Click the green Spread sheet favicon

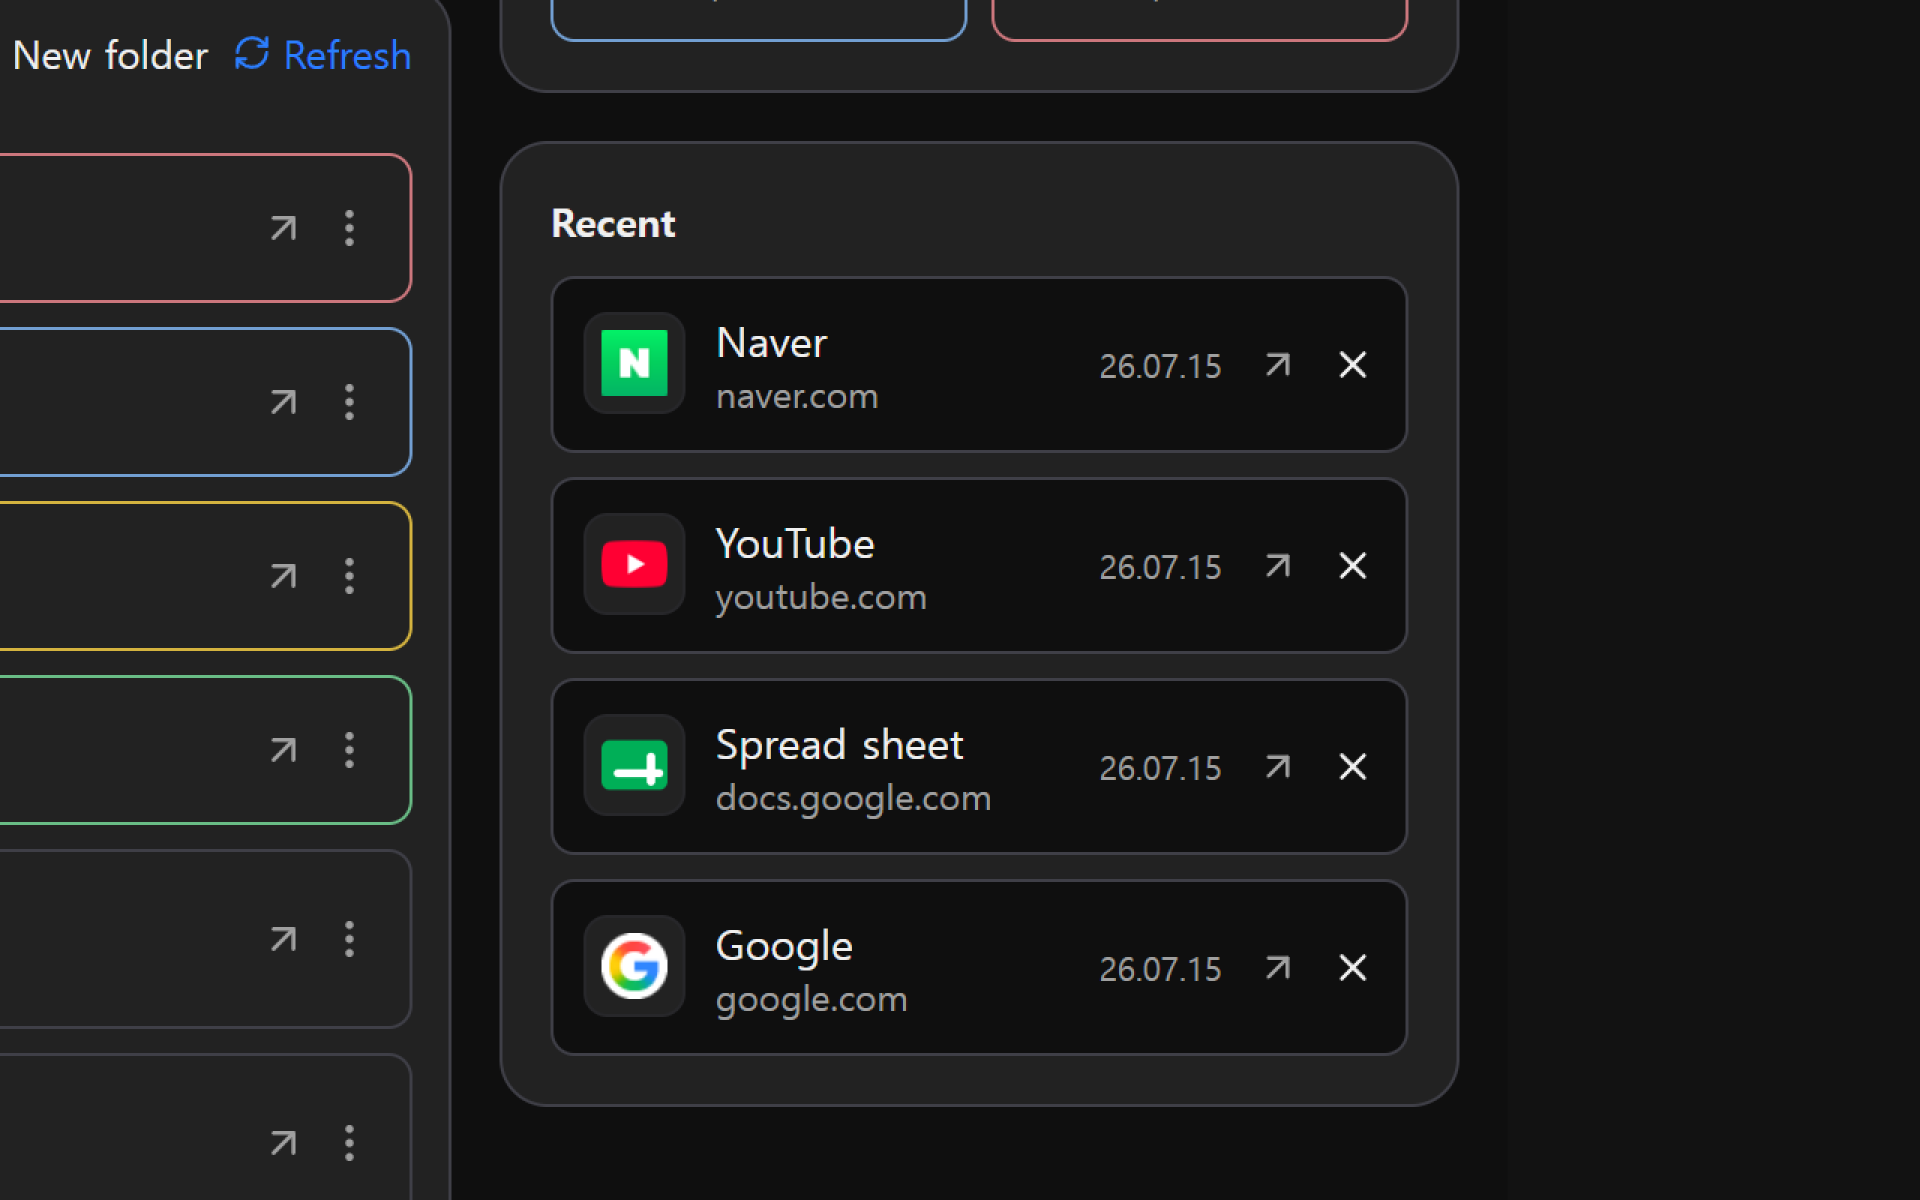click(x=634, y=765)
